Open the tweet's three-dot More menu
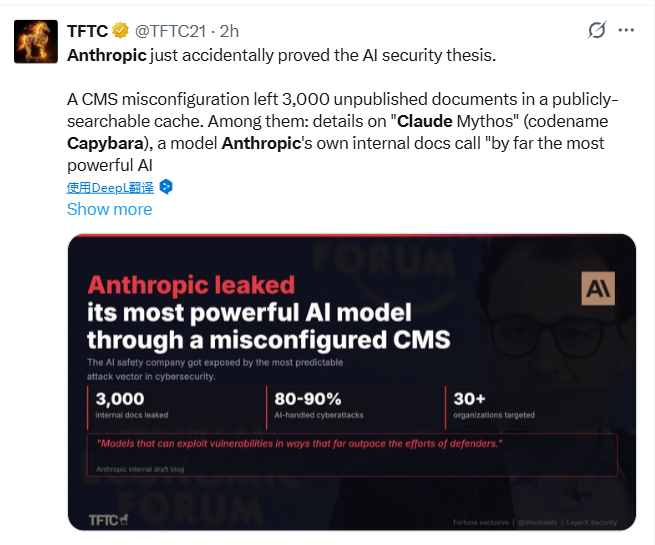Screen dimensions: 655x545 click(627, 30)
